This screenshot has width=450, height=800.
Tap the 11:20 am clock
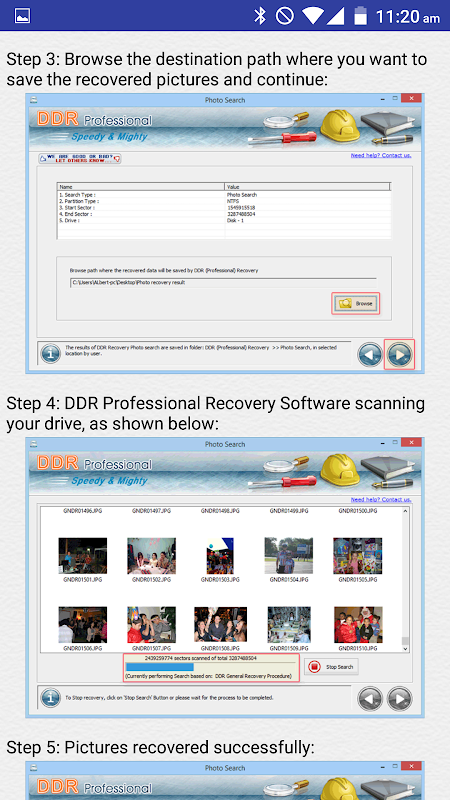pyautogui.click(x=407, y=16)
